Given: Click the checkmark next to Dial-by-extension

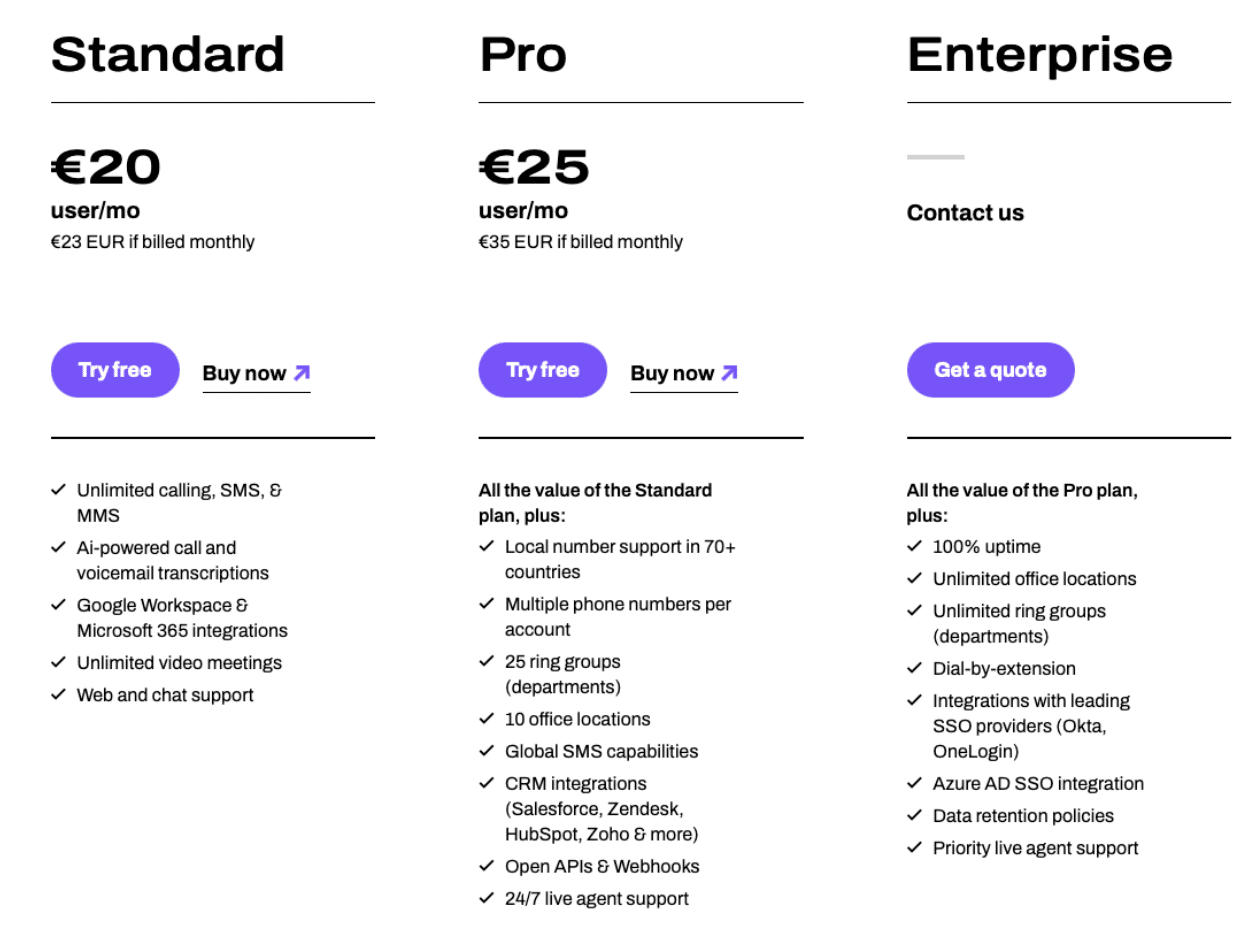Looking at the screenshot, I should (914, 667).
